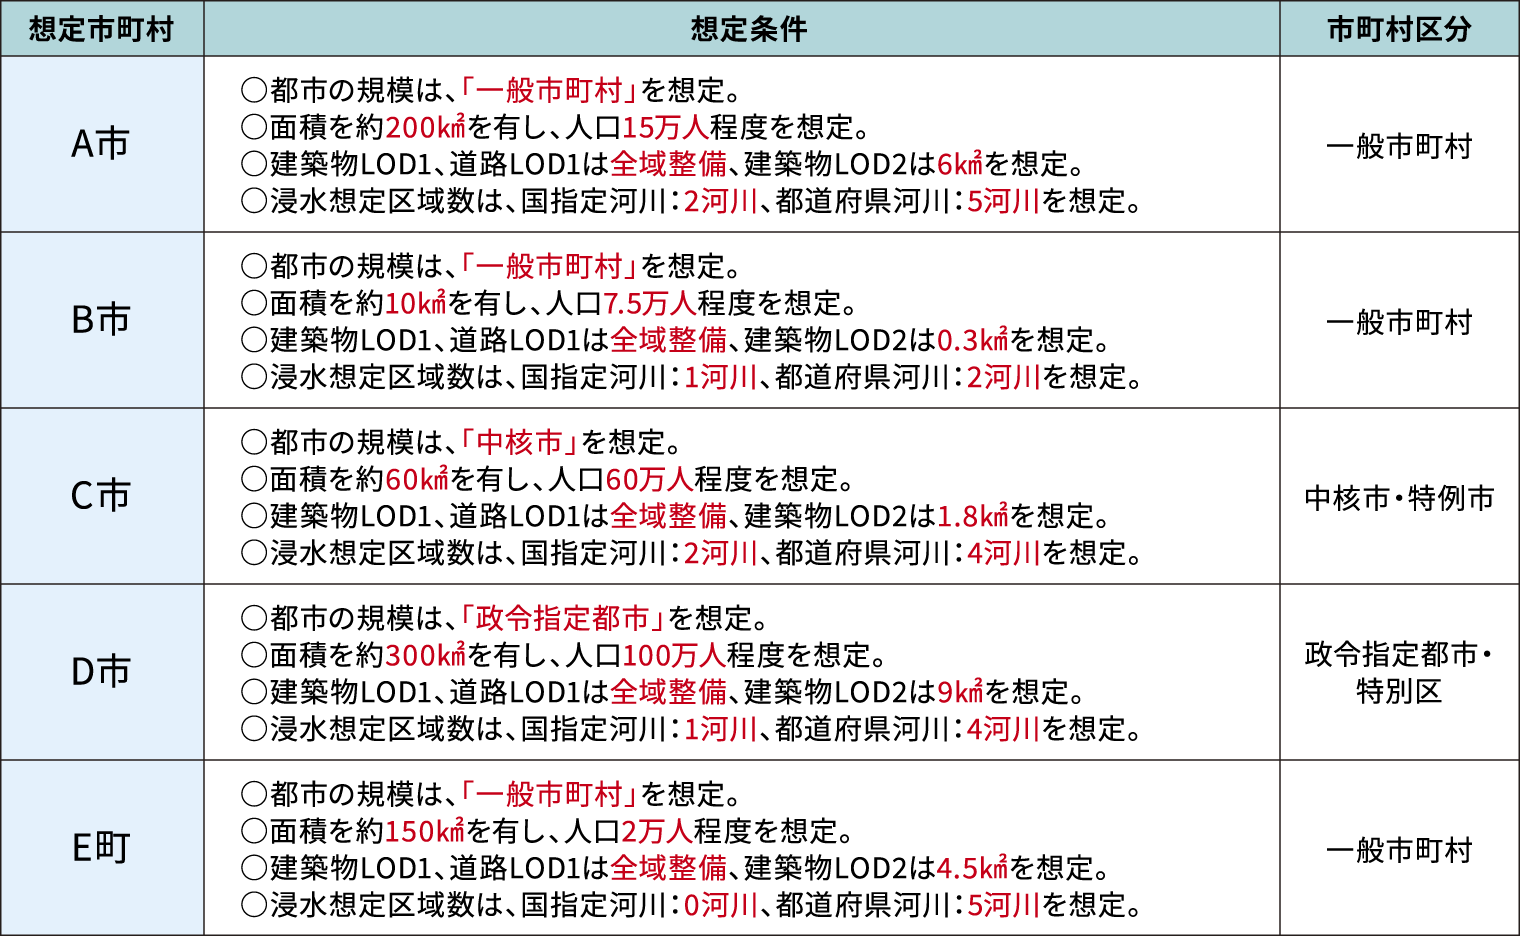Click 一般市町村 classification cell in E町 row
Screen dimensions: 1520x936
tap(1398, 850)
